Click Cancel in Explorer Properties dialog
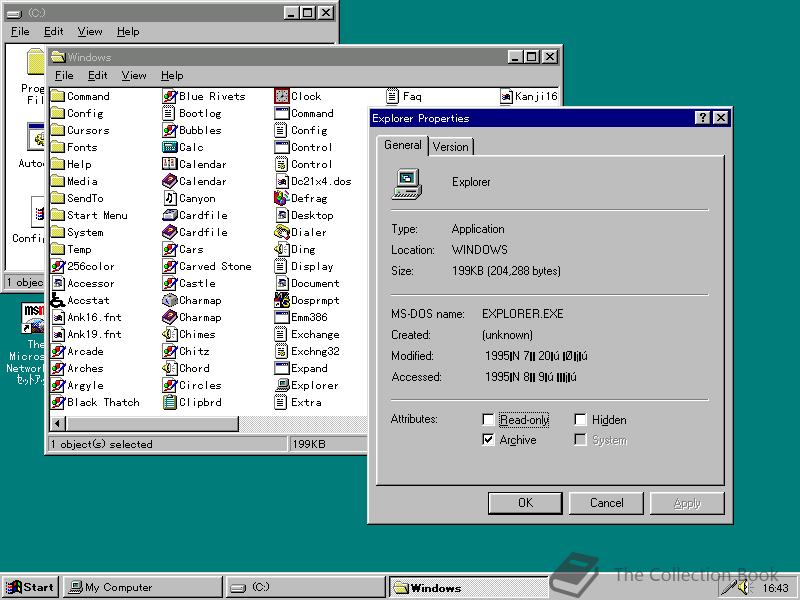 (x=606, y=503)
